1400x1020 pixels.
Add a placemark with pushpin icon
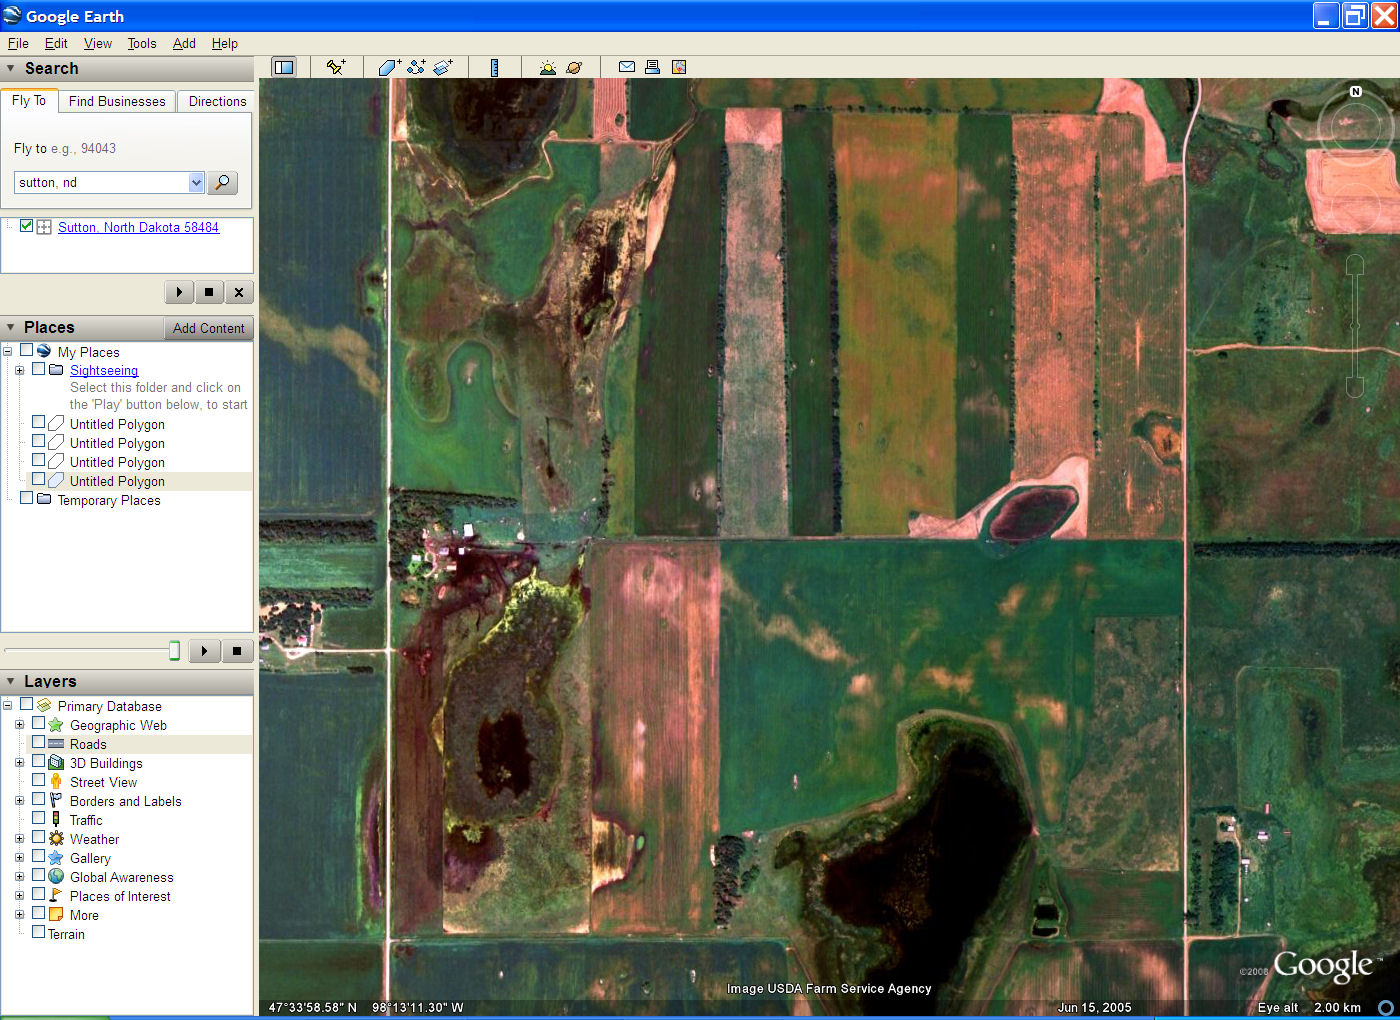tap(336, 67)
